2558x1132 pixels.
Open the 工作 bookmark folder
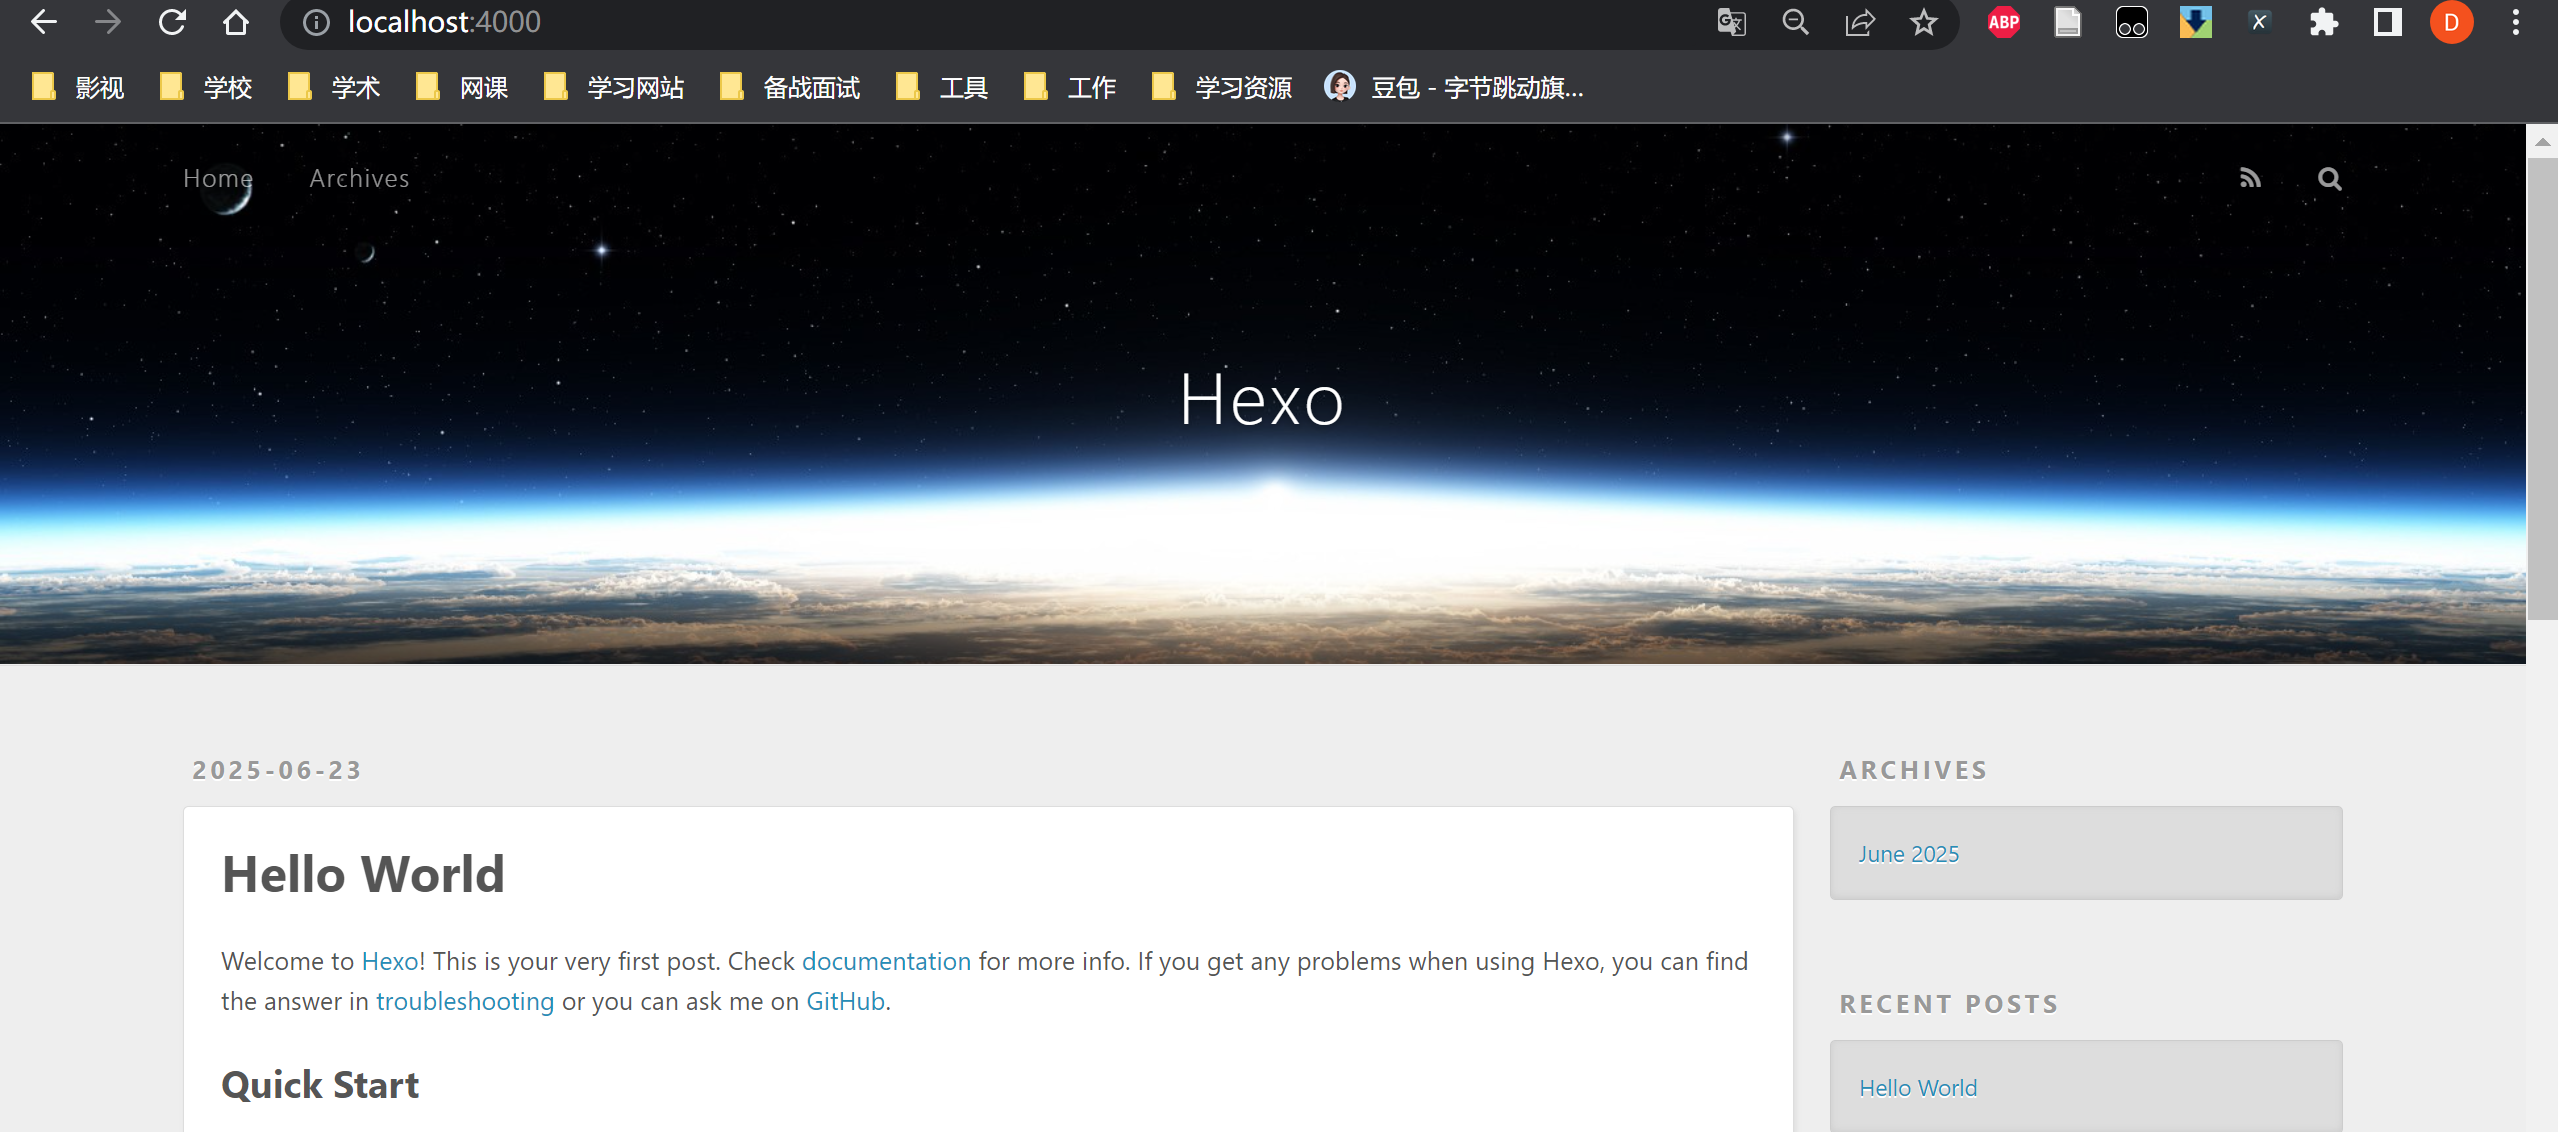tap(1070, 88)
